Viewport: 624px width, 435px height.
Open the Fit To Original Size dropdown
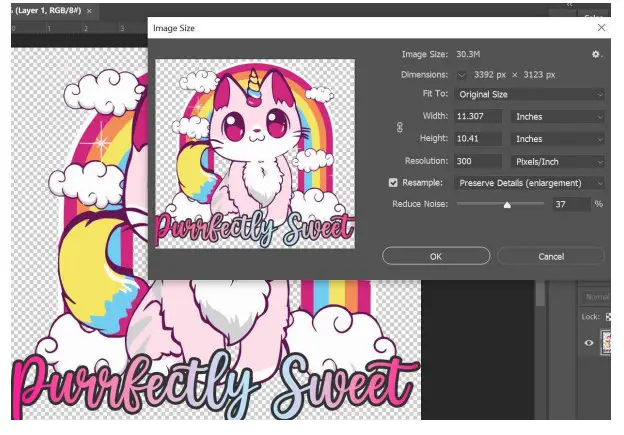pos(529,94)
